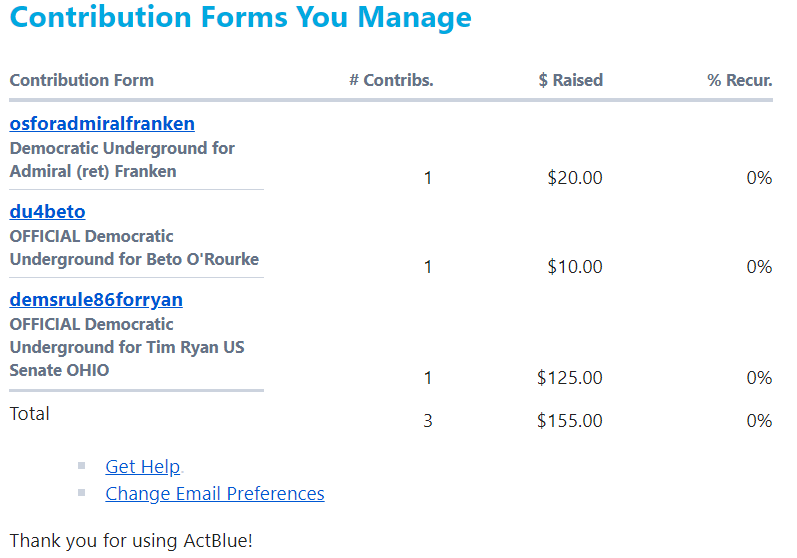The height and width of the screenshot is (558, 797).
Task: Open Change Email Preferences link
Action: point(215,494)
